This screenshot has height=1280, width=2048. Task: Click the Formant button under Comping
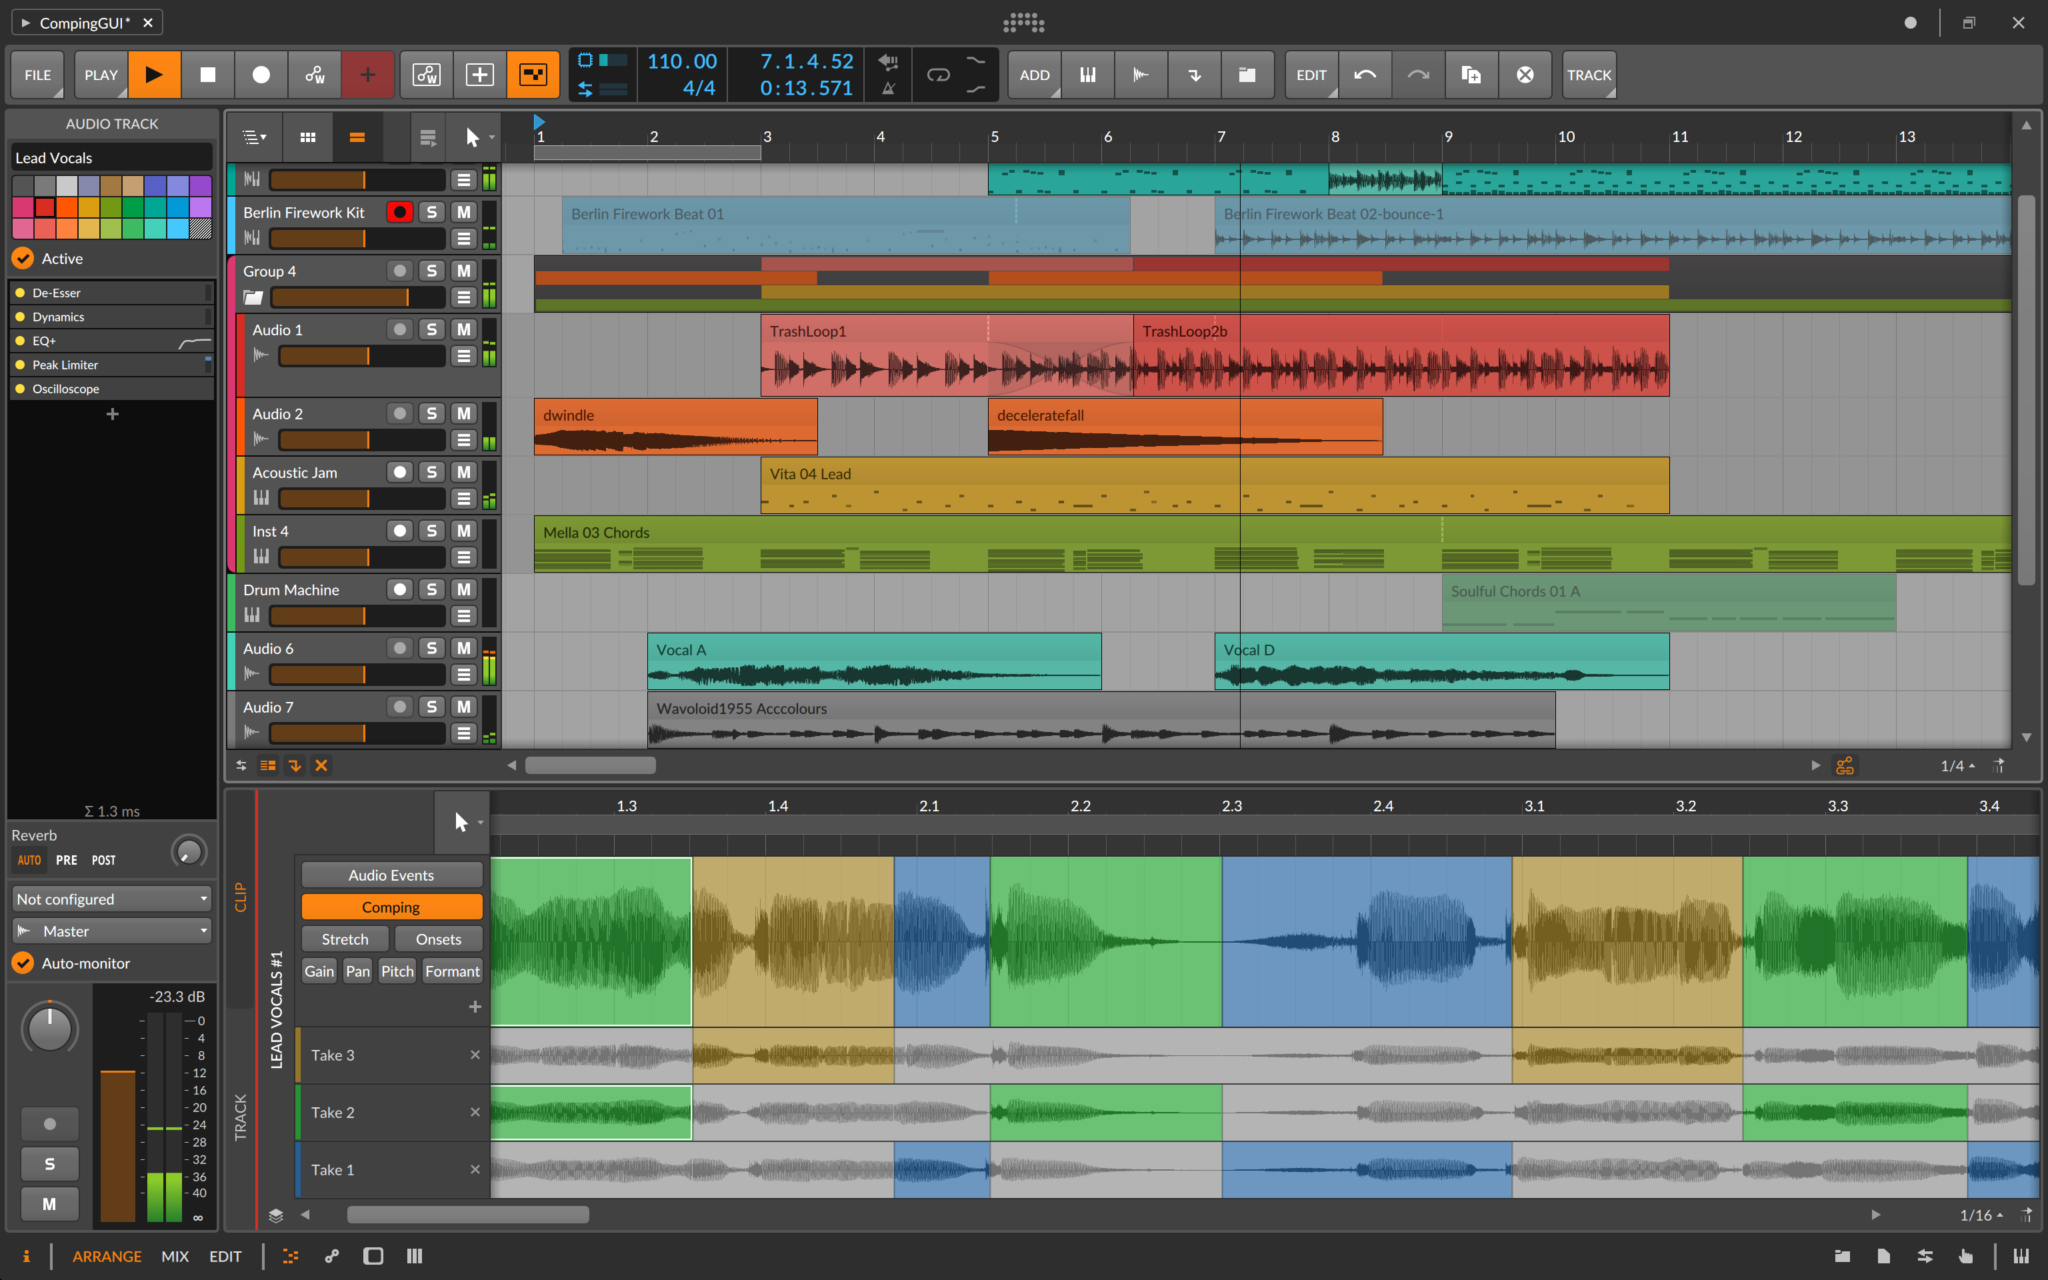point(452,970)
